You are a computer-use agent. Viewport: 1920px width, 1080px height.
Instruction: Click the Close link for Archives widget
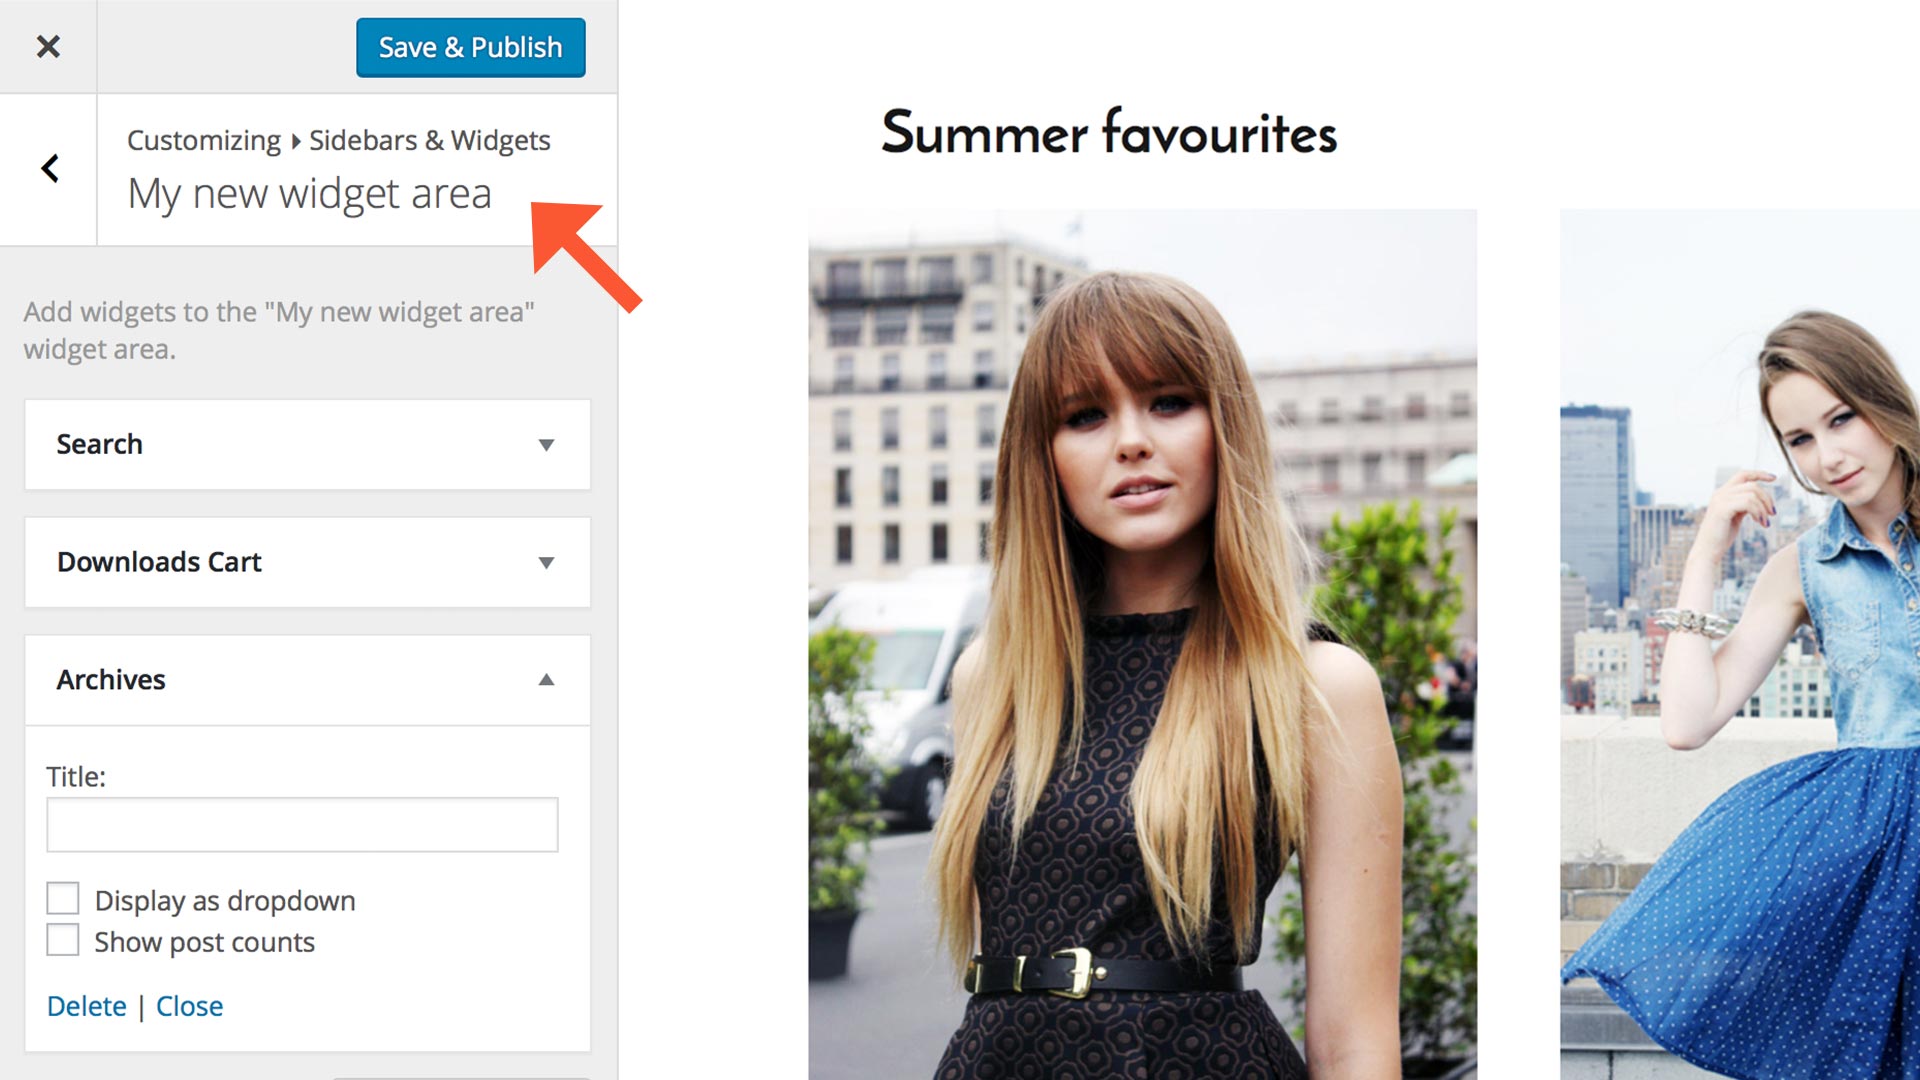click(189, 1005)
